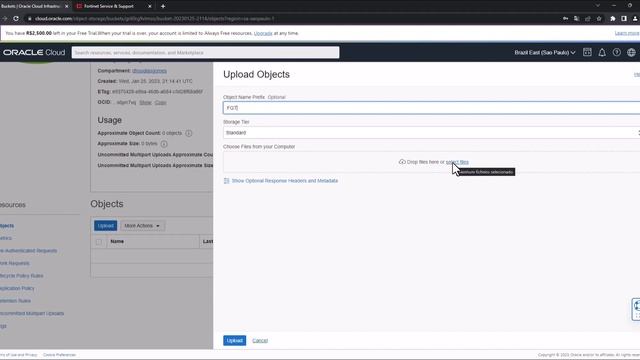Close the Buckets Oracle Cloud tab
Viewport: 640px width, 360px height.
coord(67,6)
